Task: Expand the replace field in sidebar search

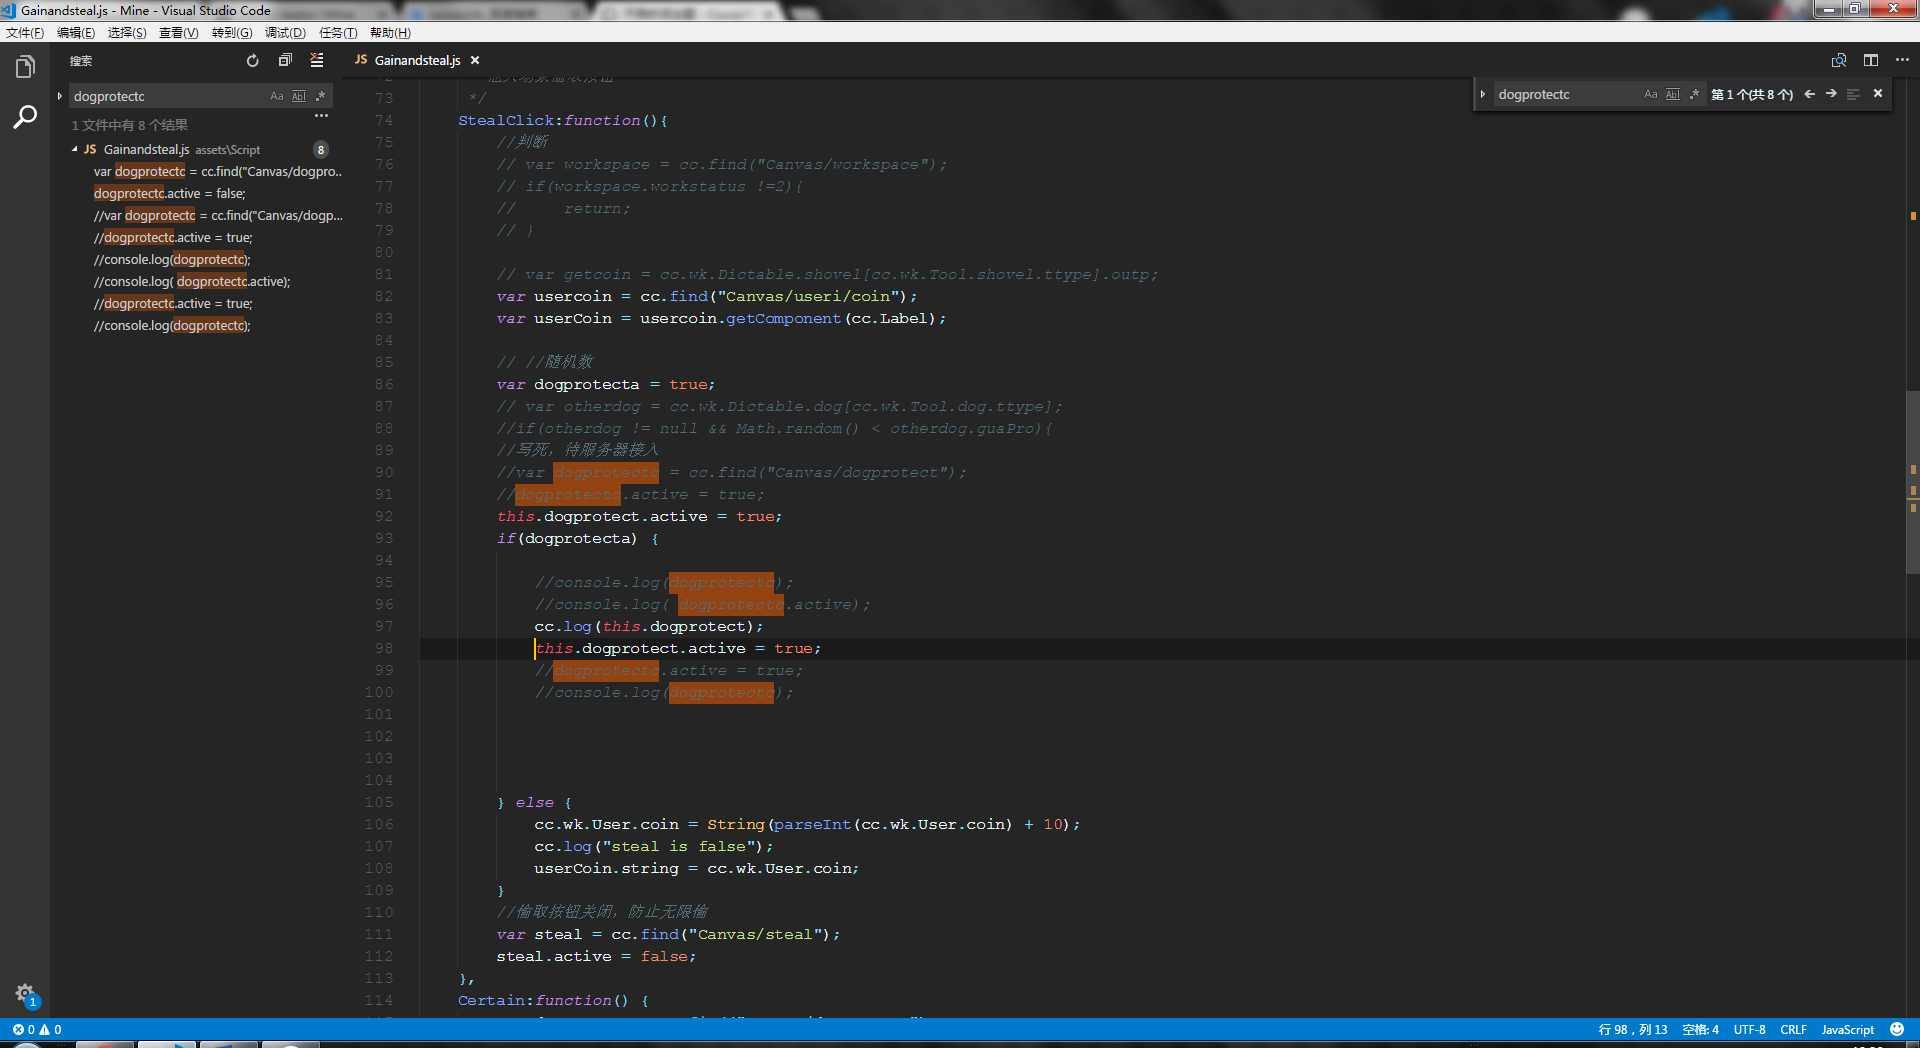Action: (x=60, y=97)
